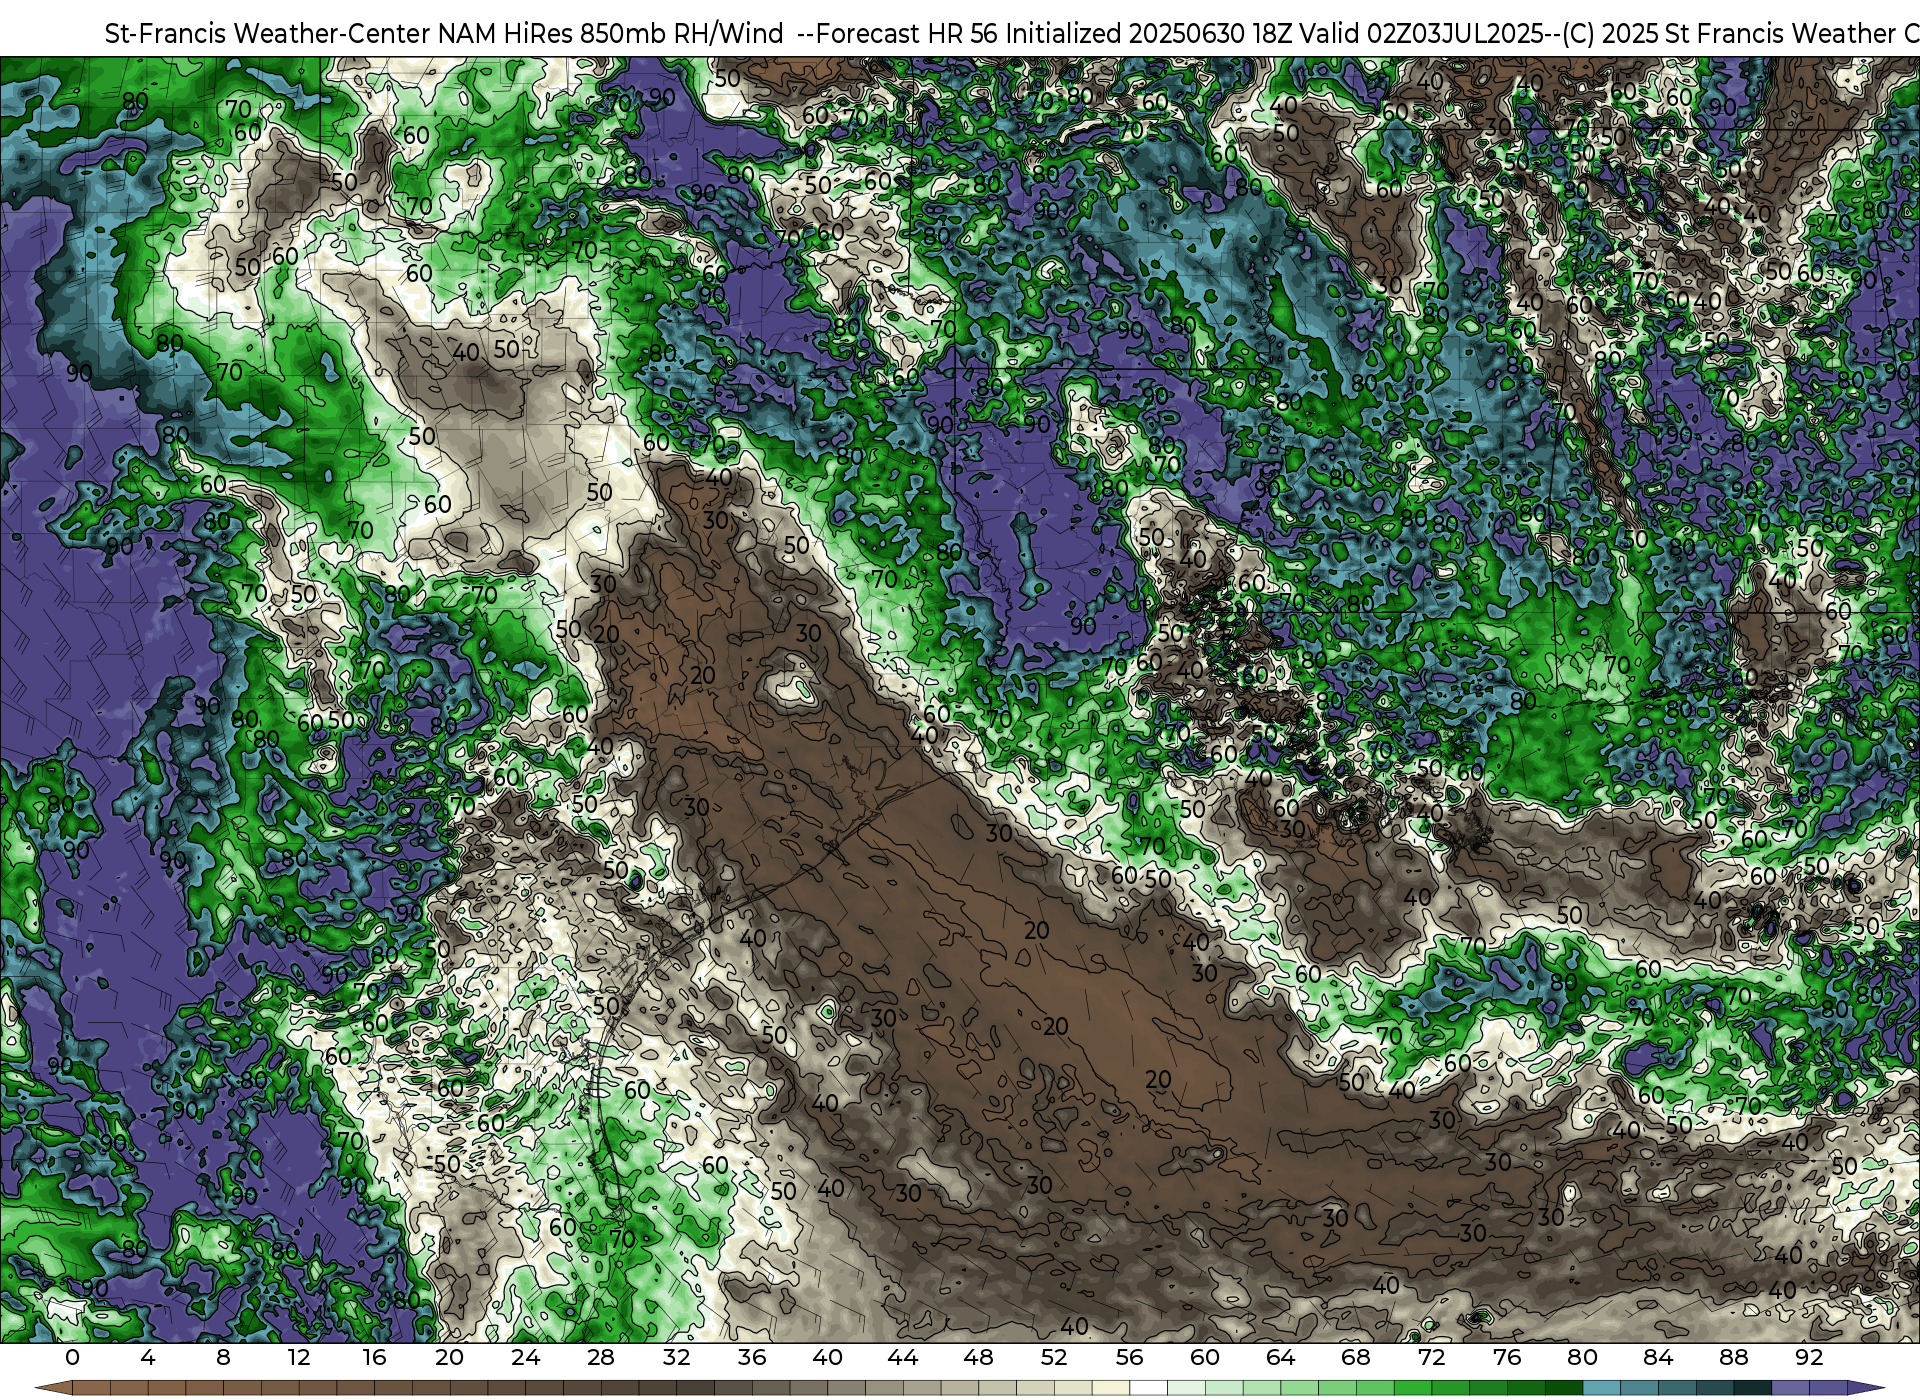The height and width of the screenshot is (1400, 1920).
Task: Click the '8' label on the color scale
Action: [223, 1358]
